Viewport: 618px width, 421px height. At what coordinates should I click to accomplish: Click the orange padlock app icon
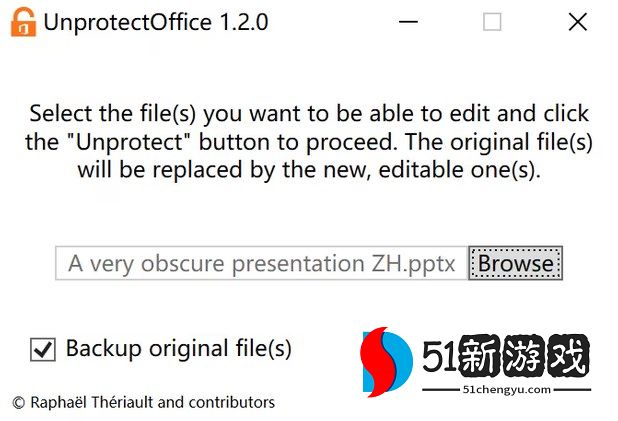[x=22, y=22]
